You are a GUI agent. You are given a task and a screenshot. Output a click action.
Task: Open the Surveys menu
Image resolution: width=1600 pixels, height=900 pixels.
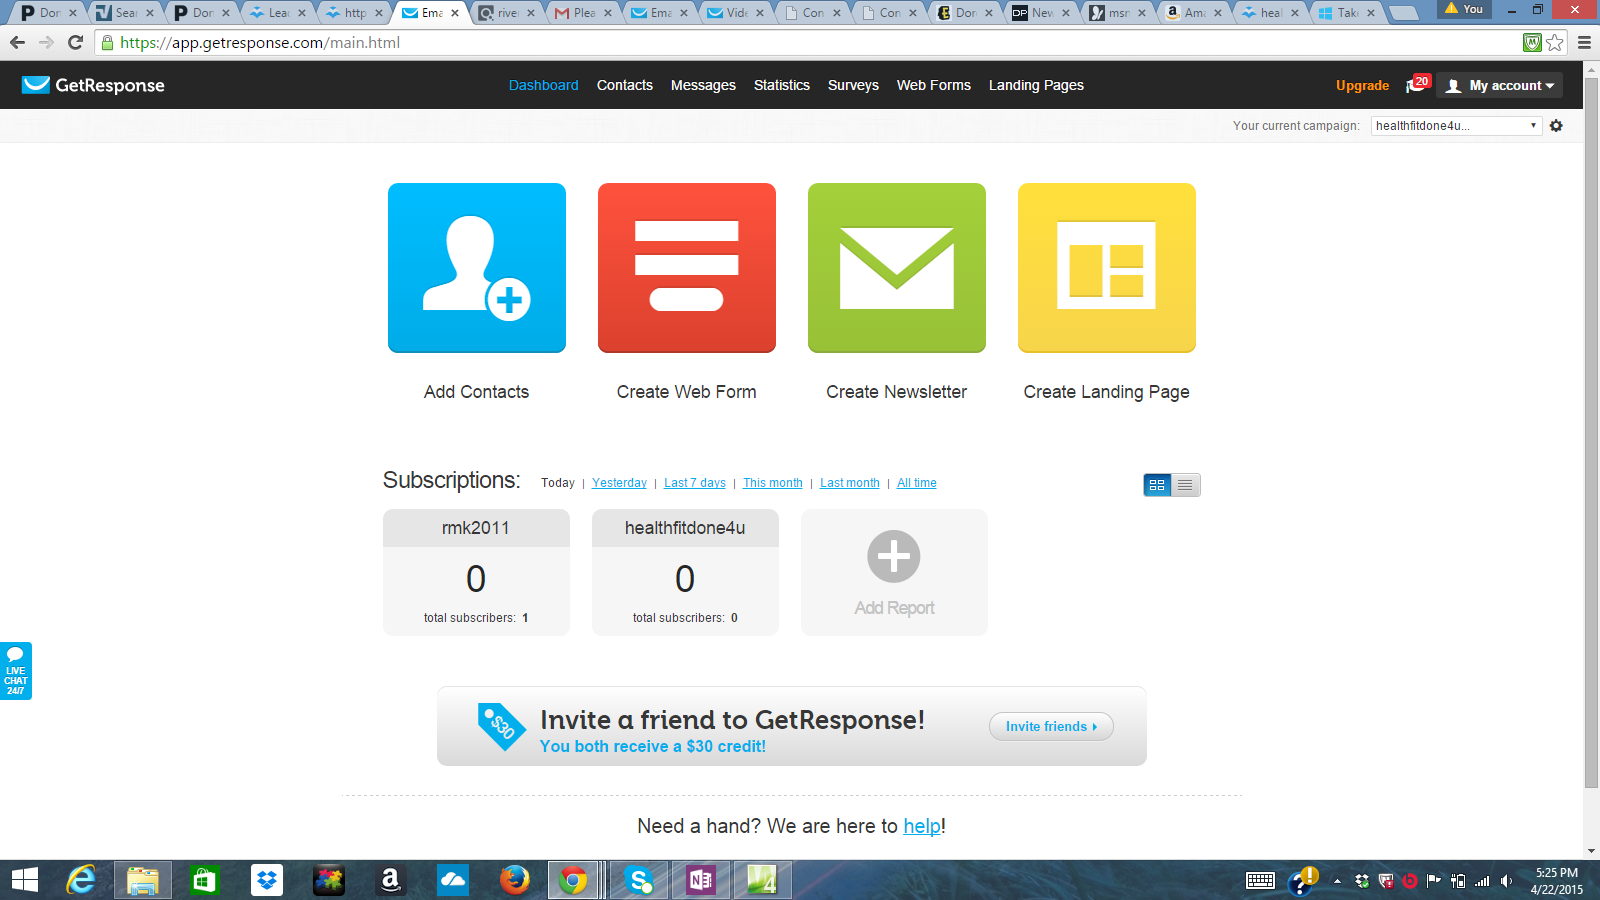tap(853, 85)
